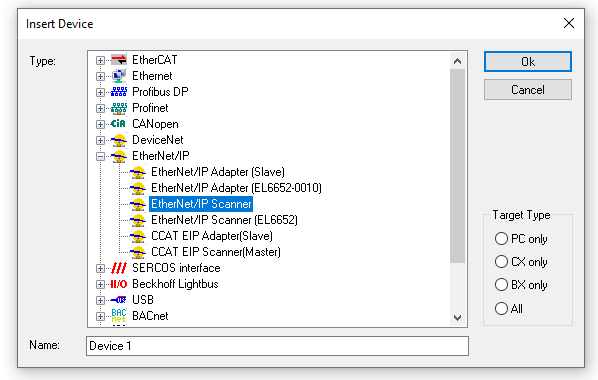Expand the Beckhoff Lightbus node

tap(100, 285)
